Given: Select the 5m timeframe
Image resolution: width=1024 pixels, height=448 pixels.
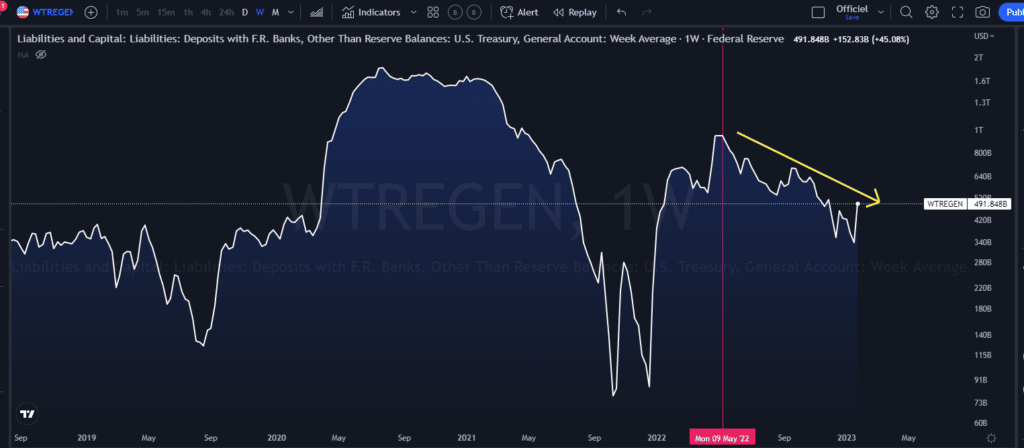Looking at the screenshot, I should 142,12.
